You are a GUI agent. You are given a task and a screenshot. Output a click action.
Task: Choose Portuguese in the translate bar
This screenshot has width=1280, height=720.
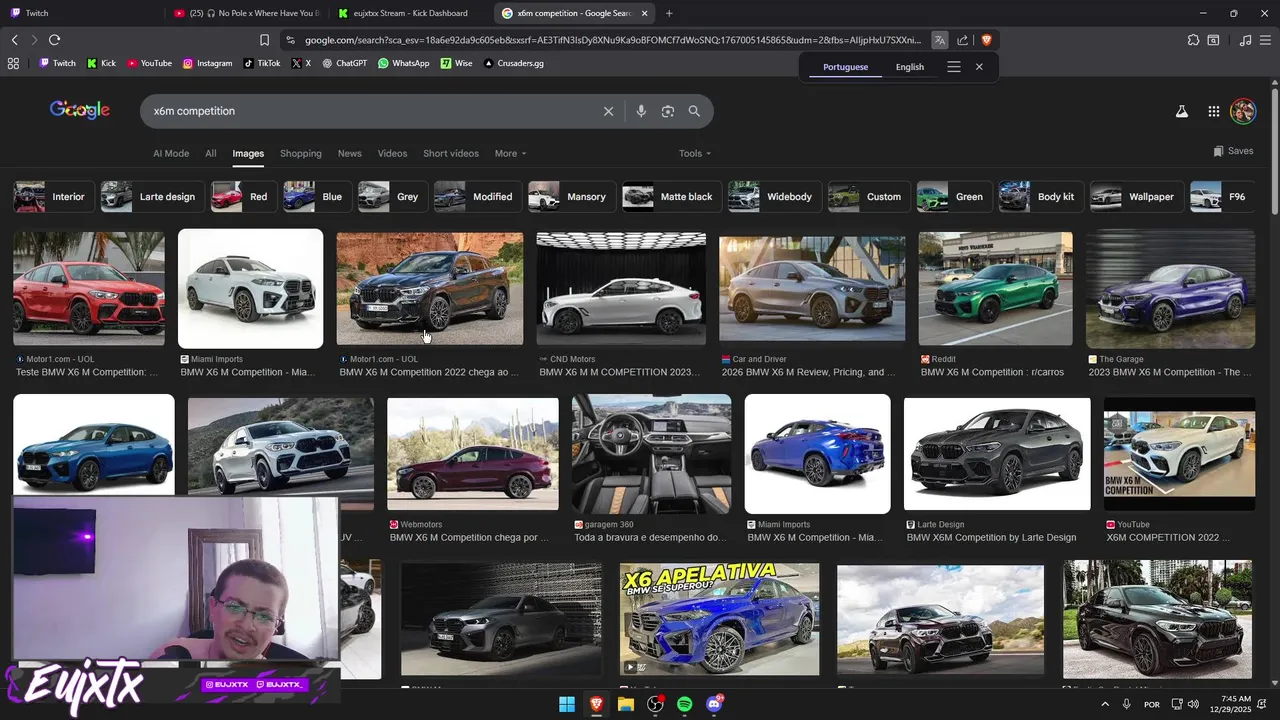coord(846,67)
